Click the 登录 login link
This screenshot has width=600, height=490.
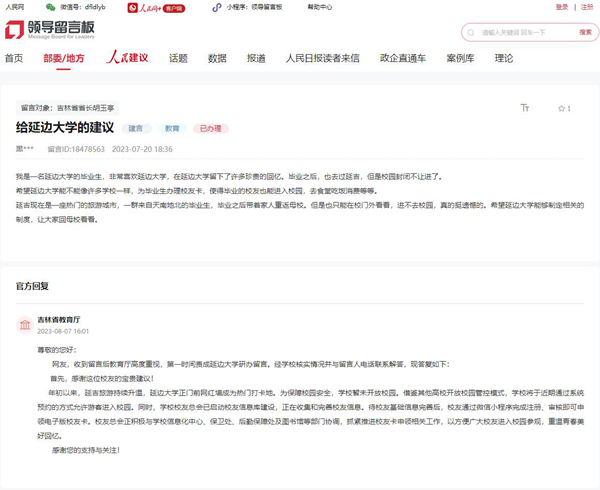pyautogui.click(x=562, y=7)
